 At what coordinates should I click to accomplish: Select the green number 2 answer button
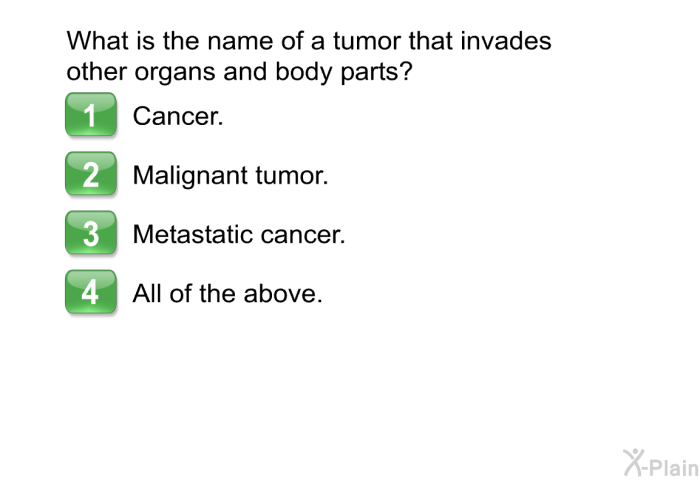(x=91, y=174)
